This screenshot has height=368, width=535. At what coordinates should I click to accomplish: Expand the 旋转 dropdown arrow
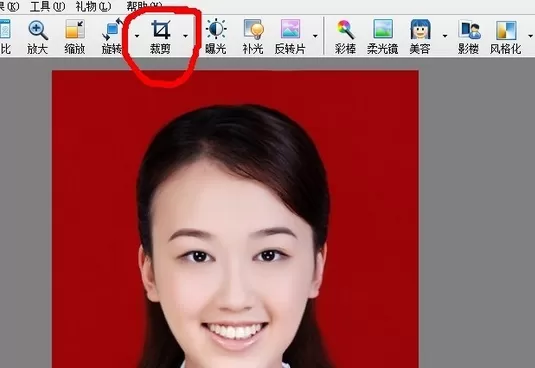pos(137,35)
